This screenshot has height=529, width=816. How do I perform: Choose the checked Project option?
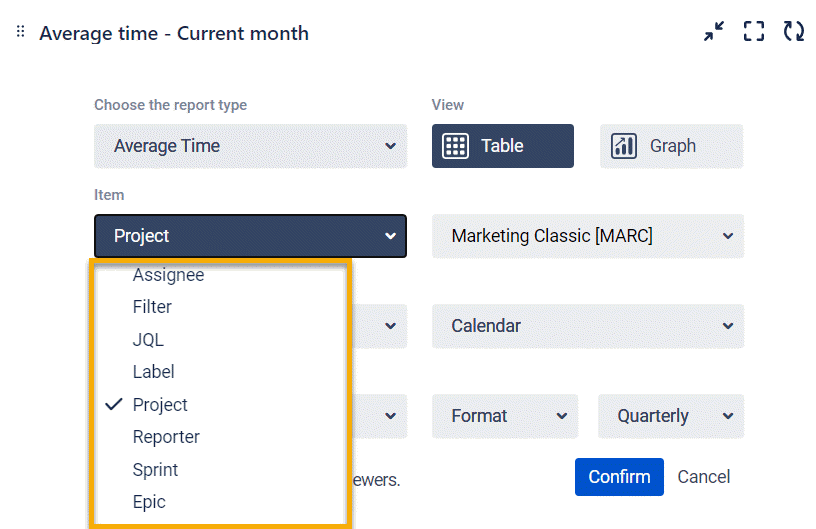[x=160, y=405]
